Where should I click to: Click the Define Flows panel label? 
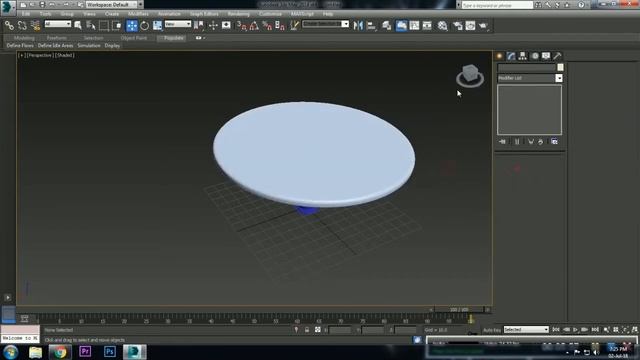tap(20, 46)
